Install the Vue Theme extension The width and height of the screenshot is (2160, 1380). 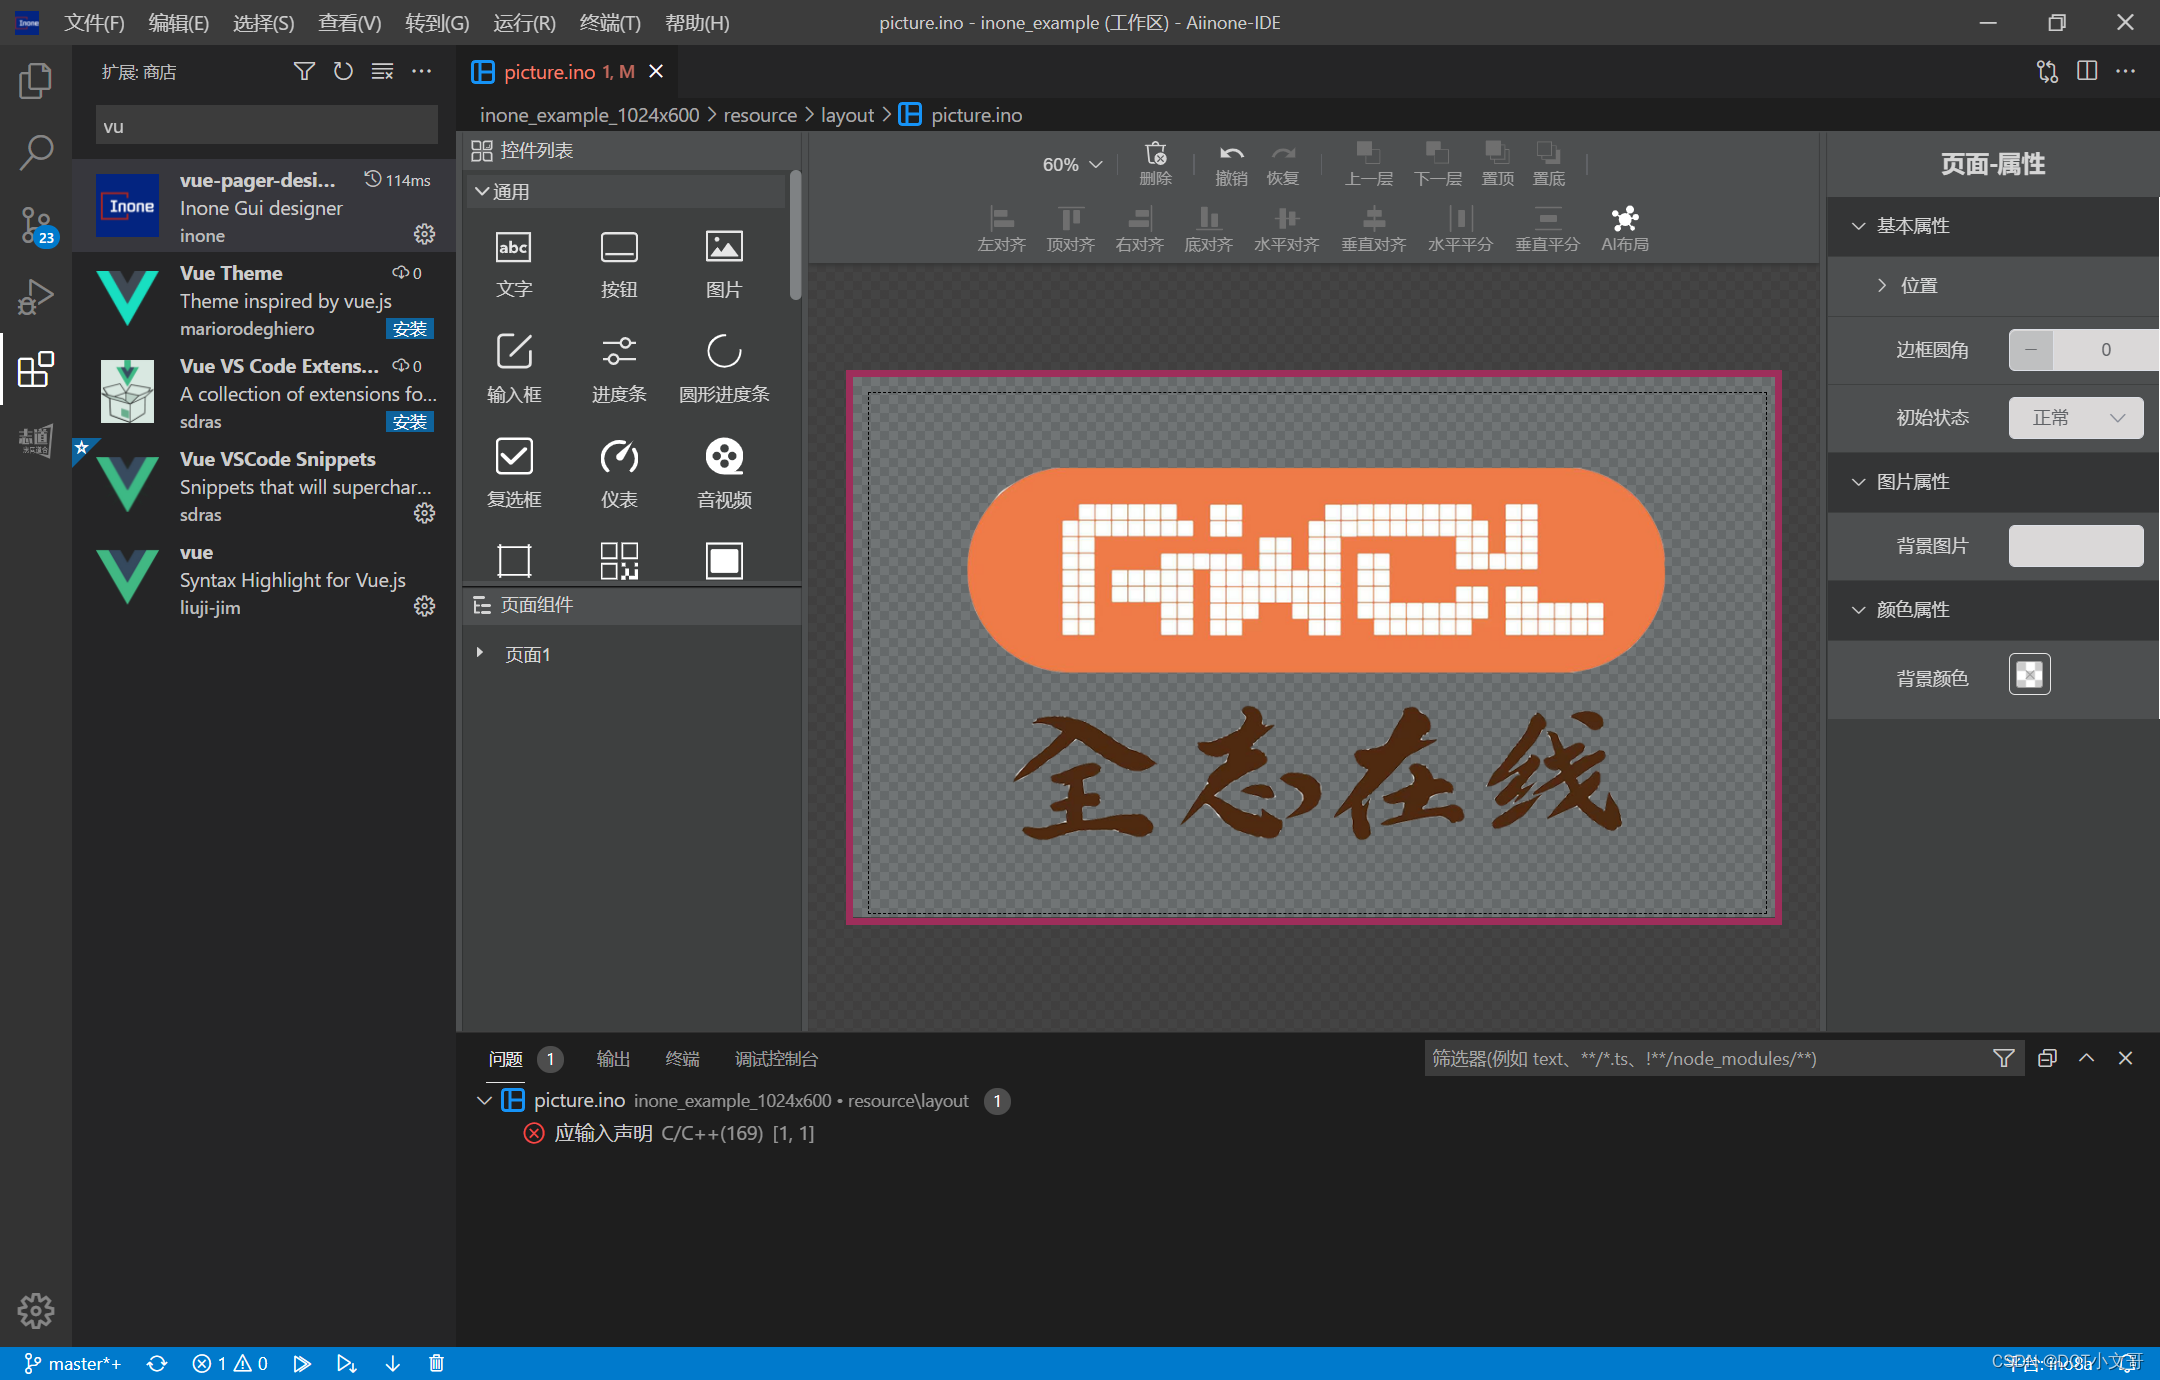[409, 329]
